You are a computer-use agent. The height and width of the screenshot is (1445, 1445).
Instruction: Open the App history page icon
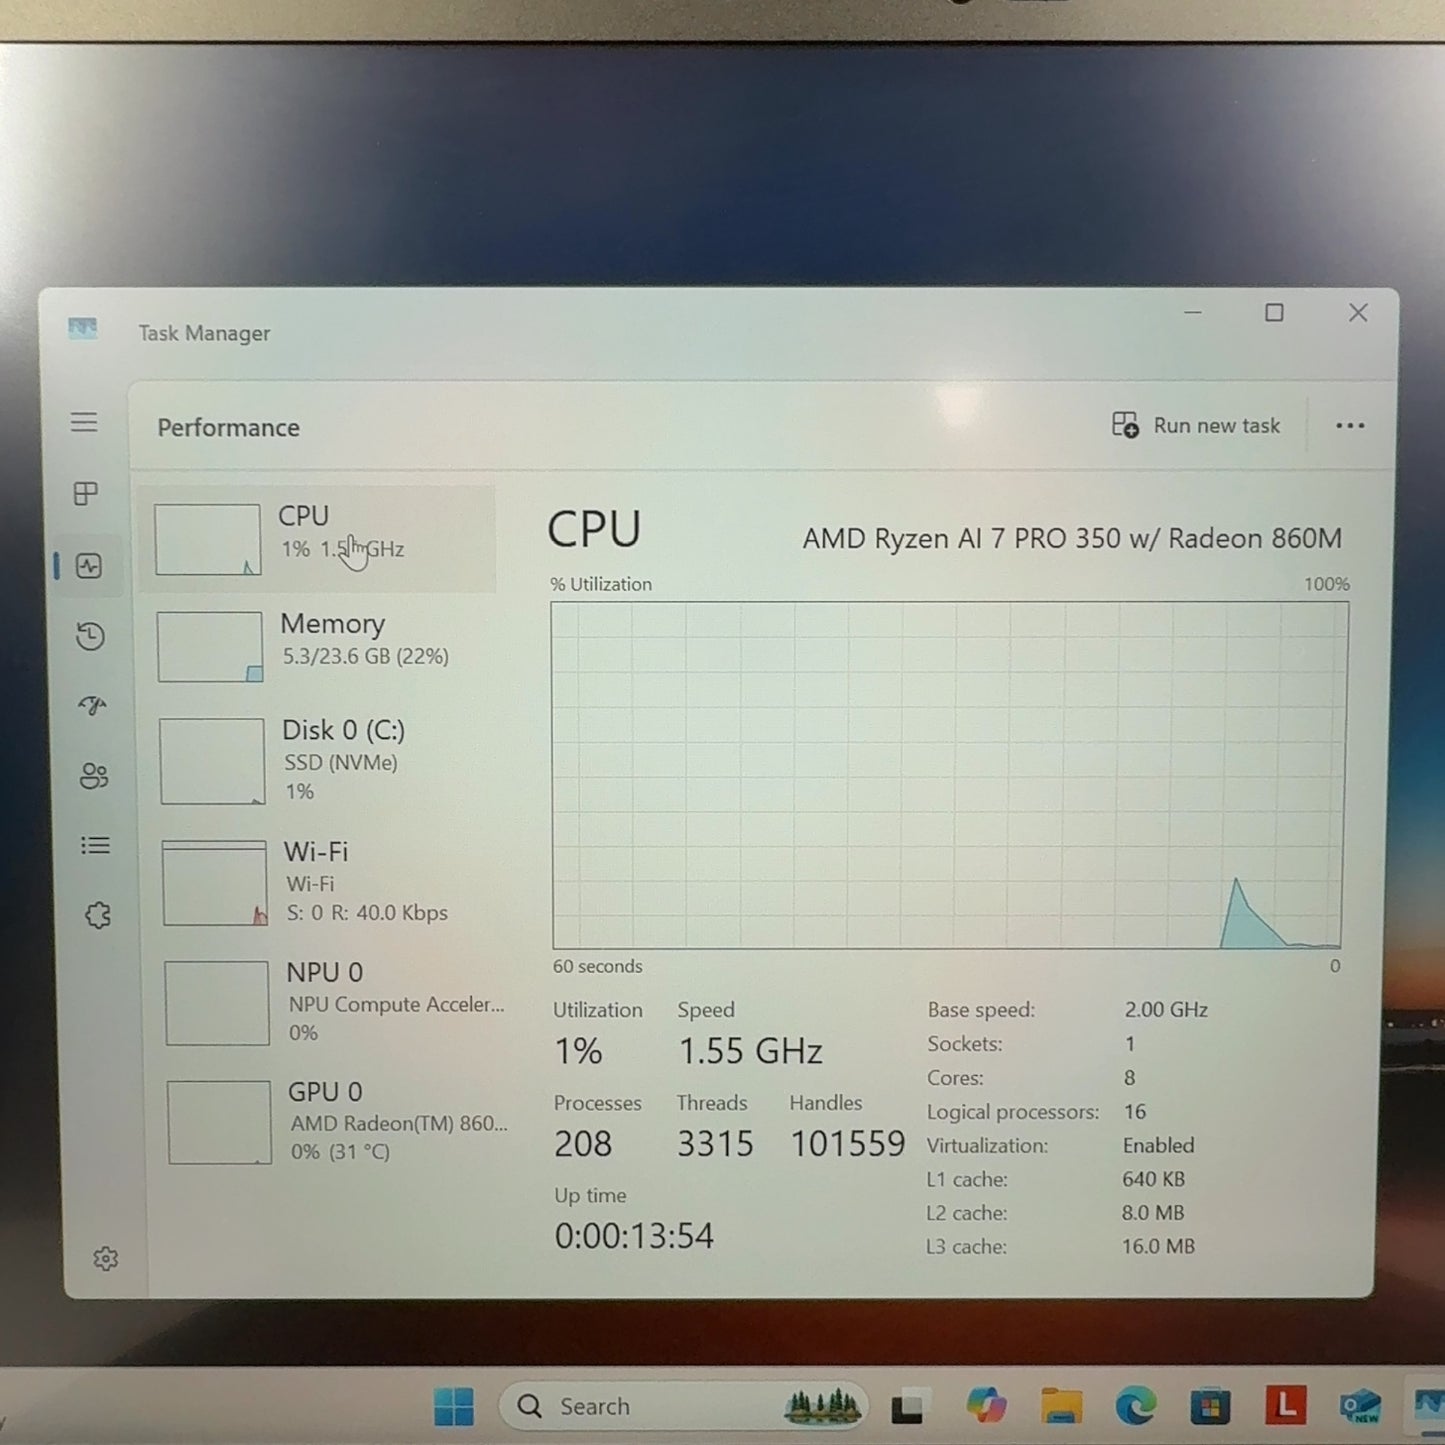[x=91, y=636]
